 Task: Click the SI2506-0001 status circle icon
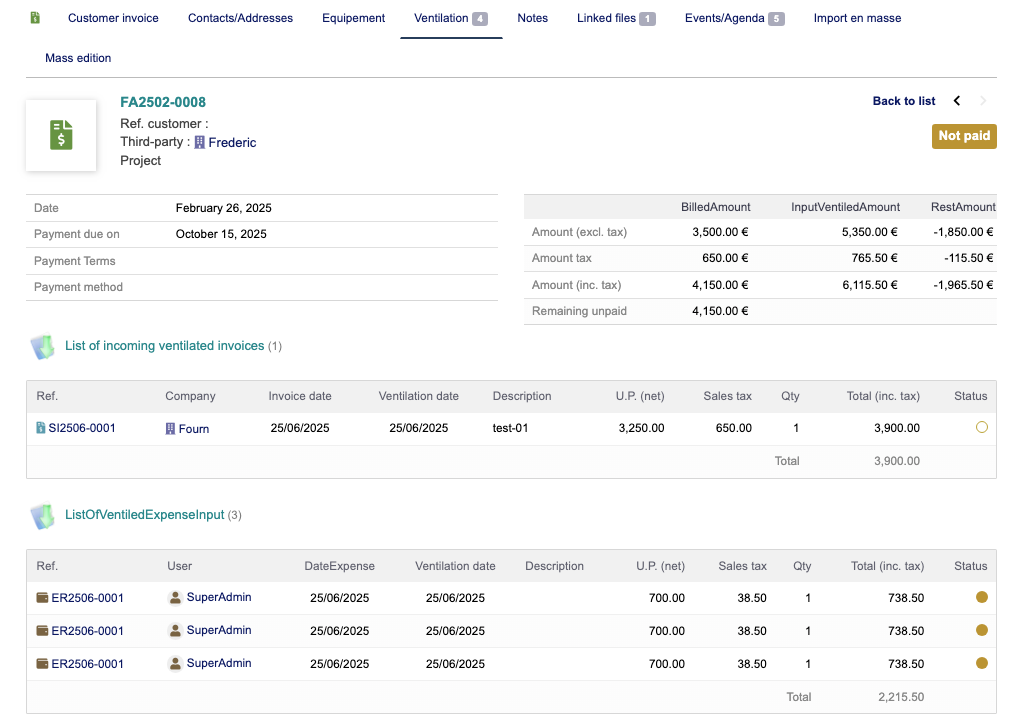click(981, 427)
